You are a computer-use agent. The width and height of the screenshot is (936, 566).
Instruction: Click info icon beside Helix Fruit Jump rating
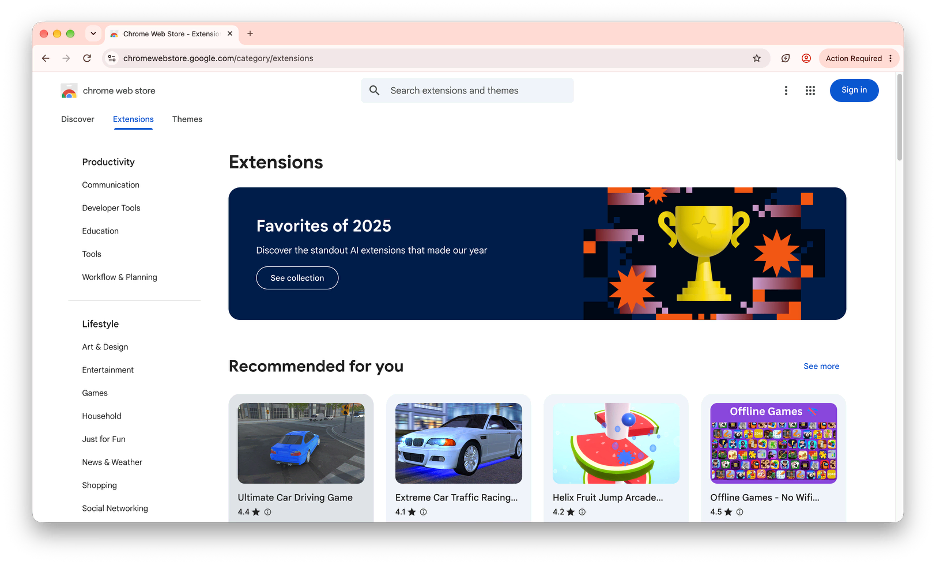point(582,512)
